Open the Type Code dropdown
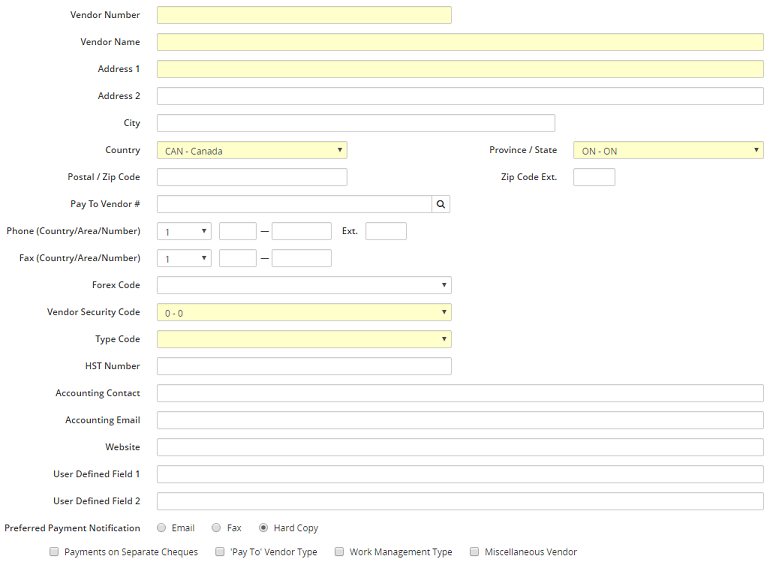 pyautogui.click(x=304, y=339)
